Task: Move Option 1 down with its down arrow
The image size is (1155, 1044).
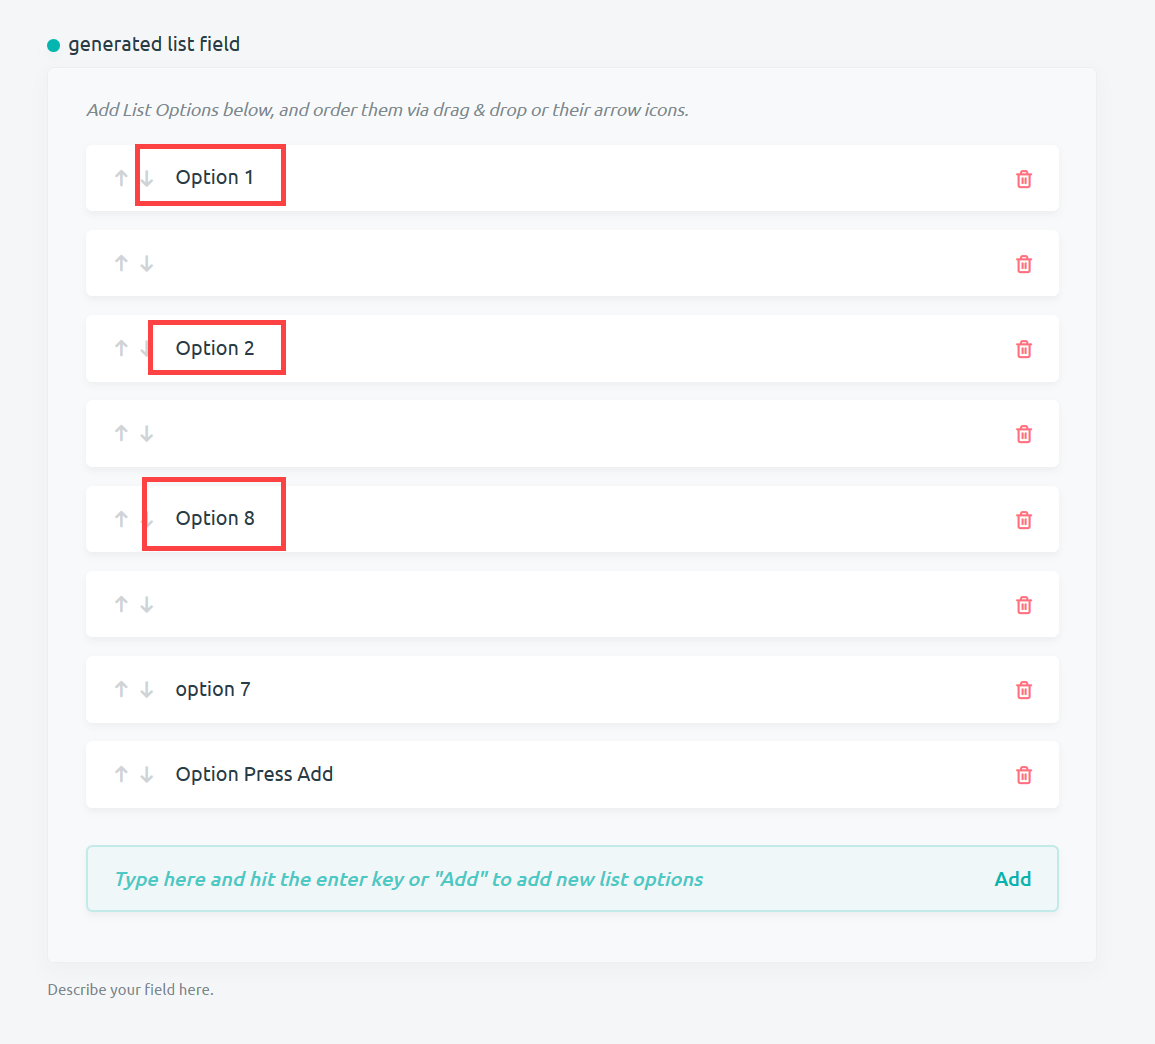Action: (146, 176)
